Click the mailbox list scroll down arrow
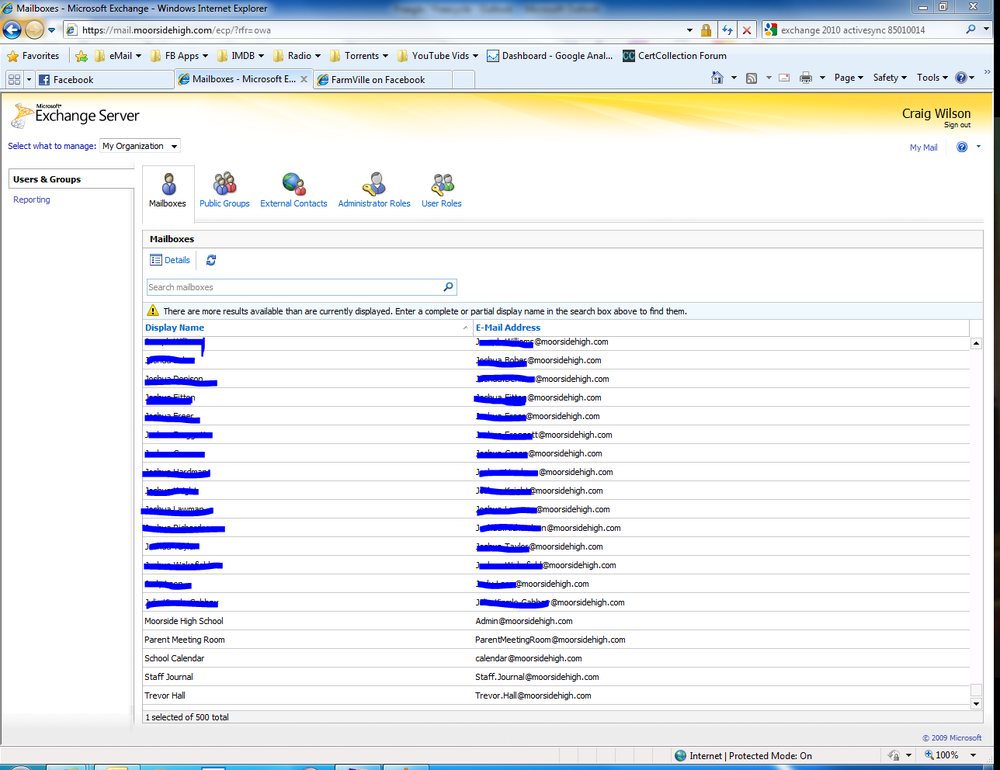The image size is (1000, 770). [976, 704]
